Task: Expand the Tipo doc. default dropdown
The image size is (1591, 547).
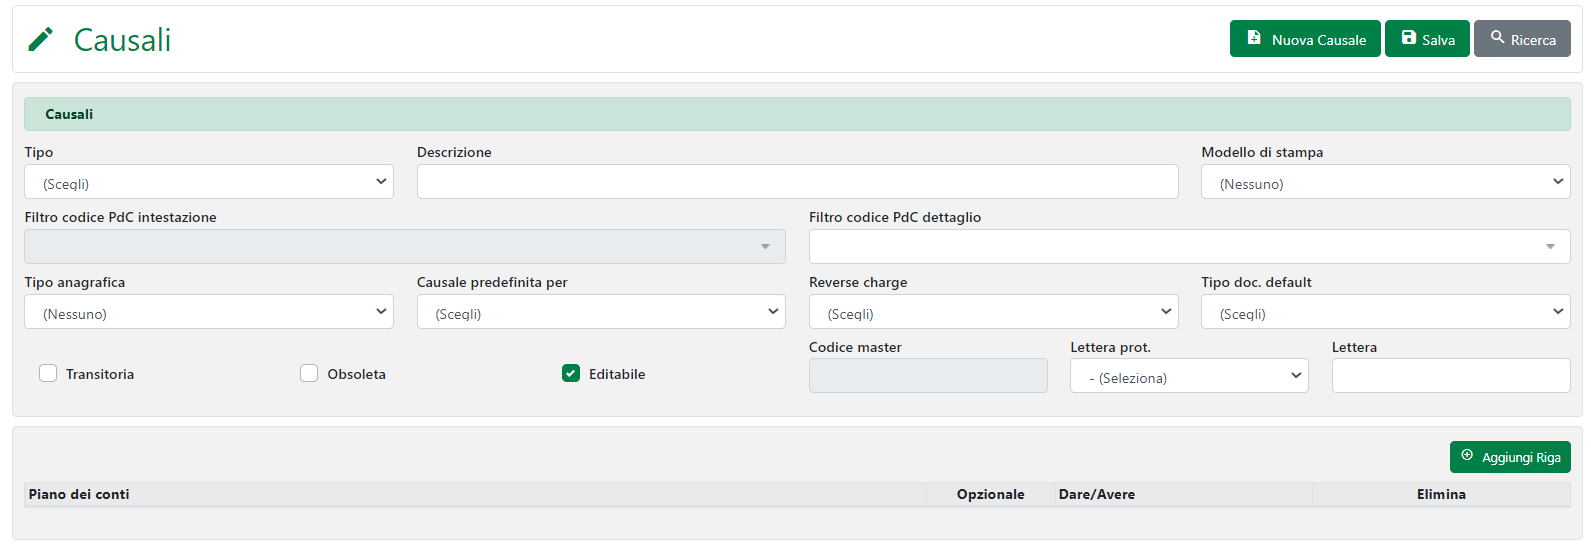Action: coord(1385,312)
